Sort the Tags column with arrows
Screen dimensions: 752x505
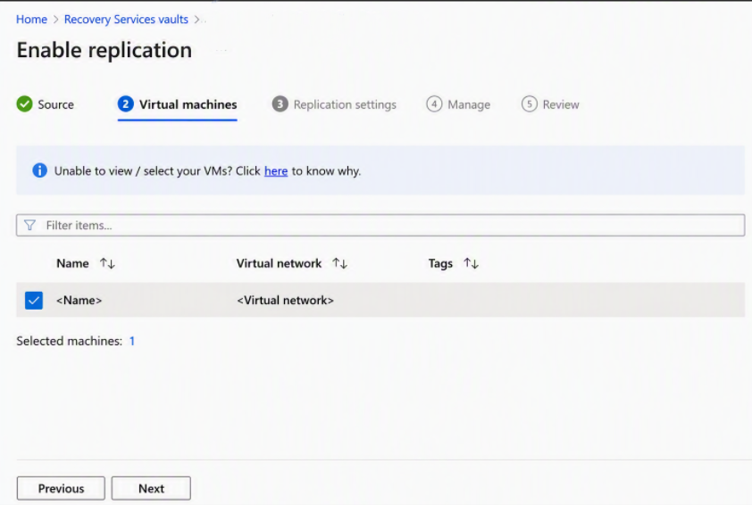tap(471, 263)
